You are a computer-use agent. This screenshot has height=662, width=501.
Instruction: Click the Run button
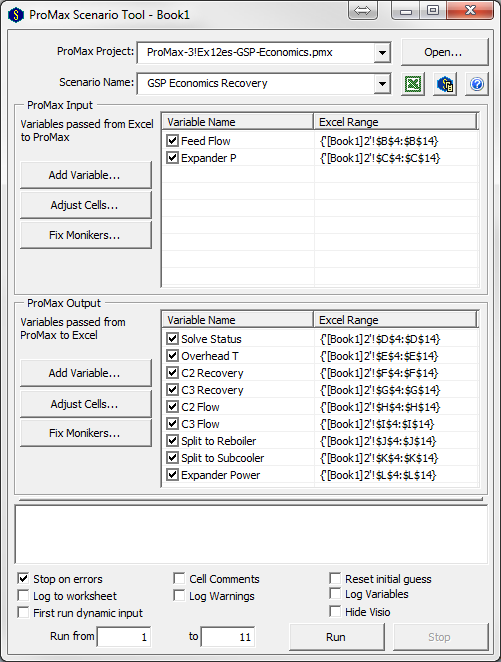coord(336,637)
